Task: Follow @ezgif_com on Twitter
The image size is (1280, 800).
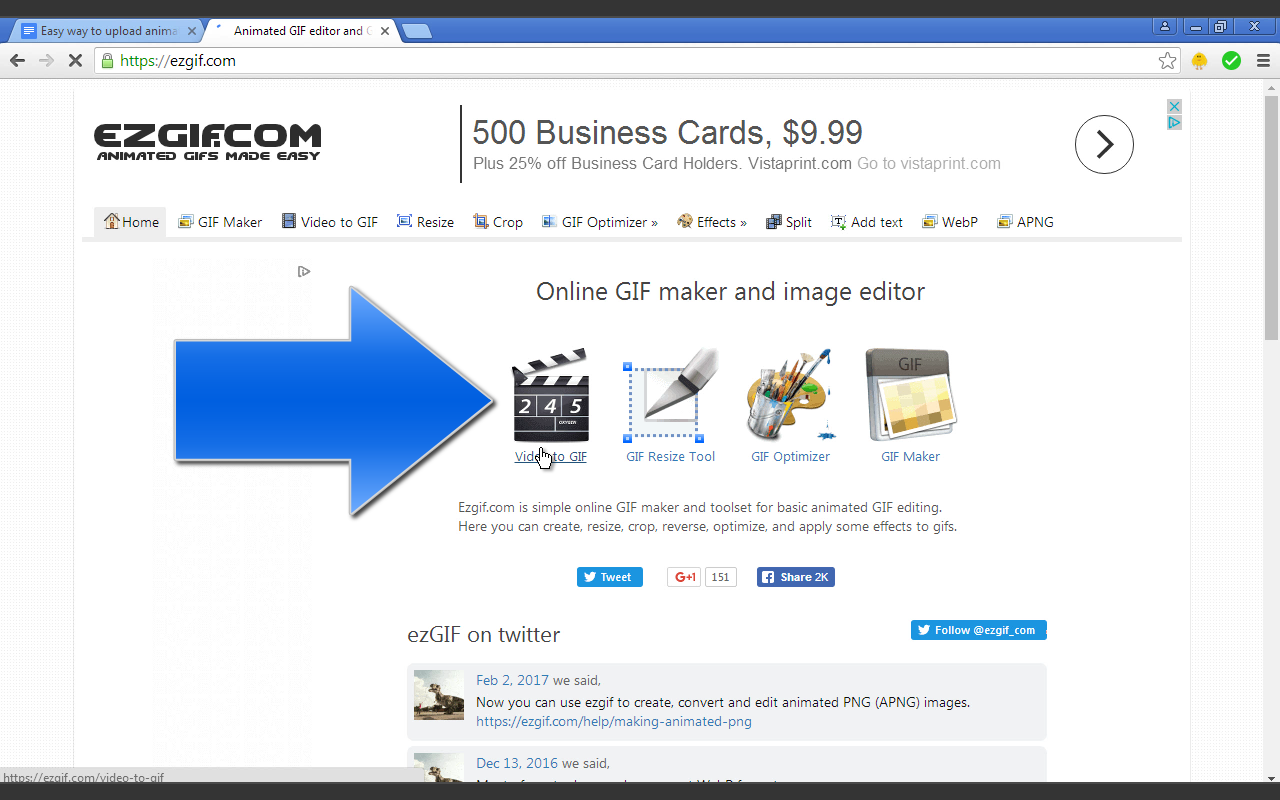Action: [x=978, y=630]
